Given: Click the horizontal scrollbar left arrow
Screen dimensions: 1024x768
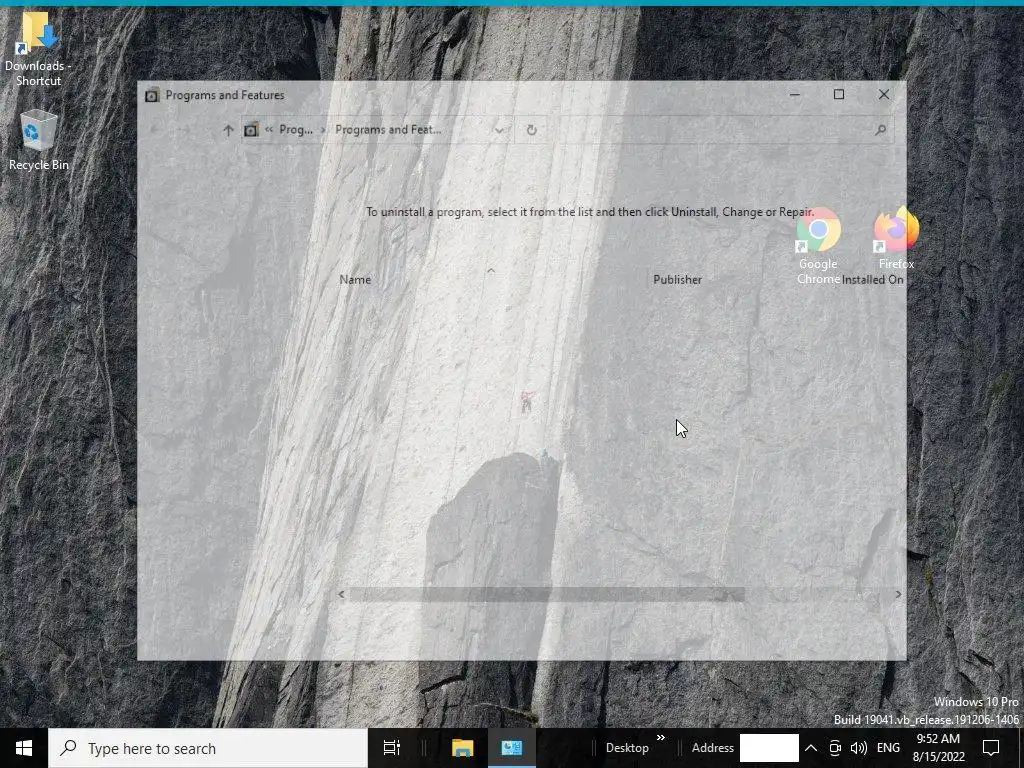Looking at the screenshot, I should coord(342,594).
